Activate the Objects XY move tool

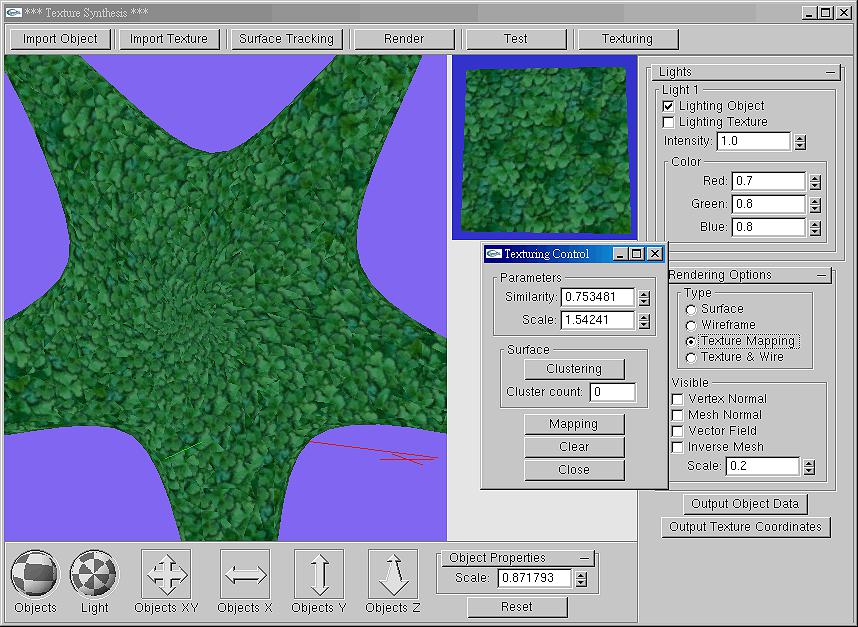point(166,574)
